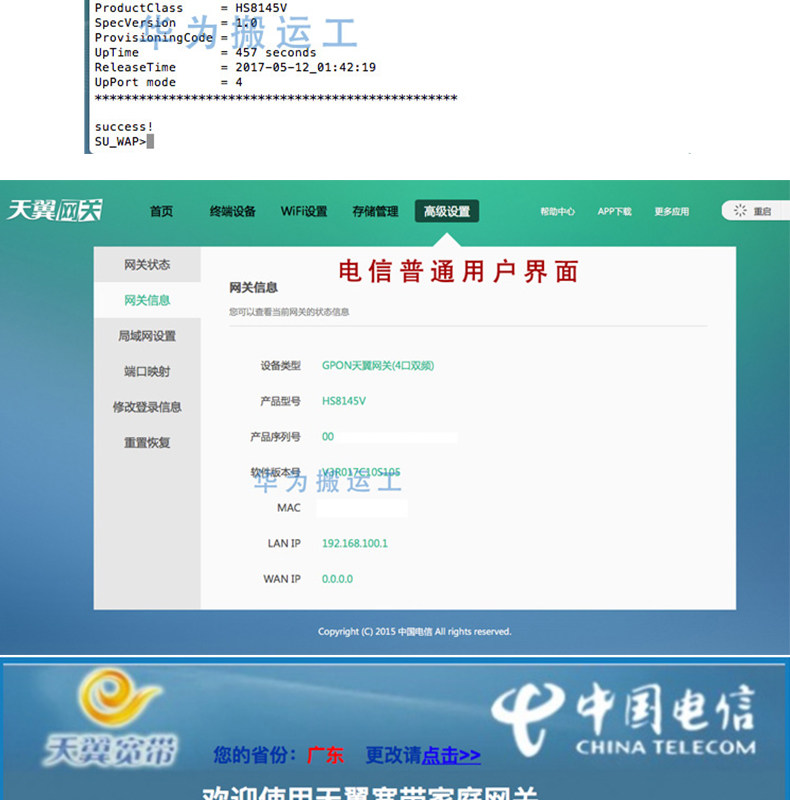Click the 广东 province text
Screen dimensions: 790x800
(x=325, y=755)
